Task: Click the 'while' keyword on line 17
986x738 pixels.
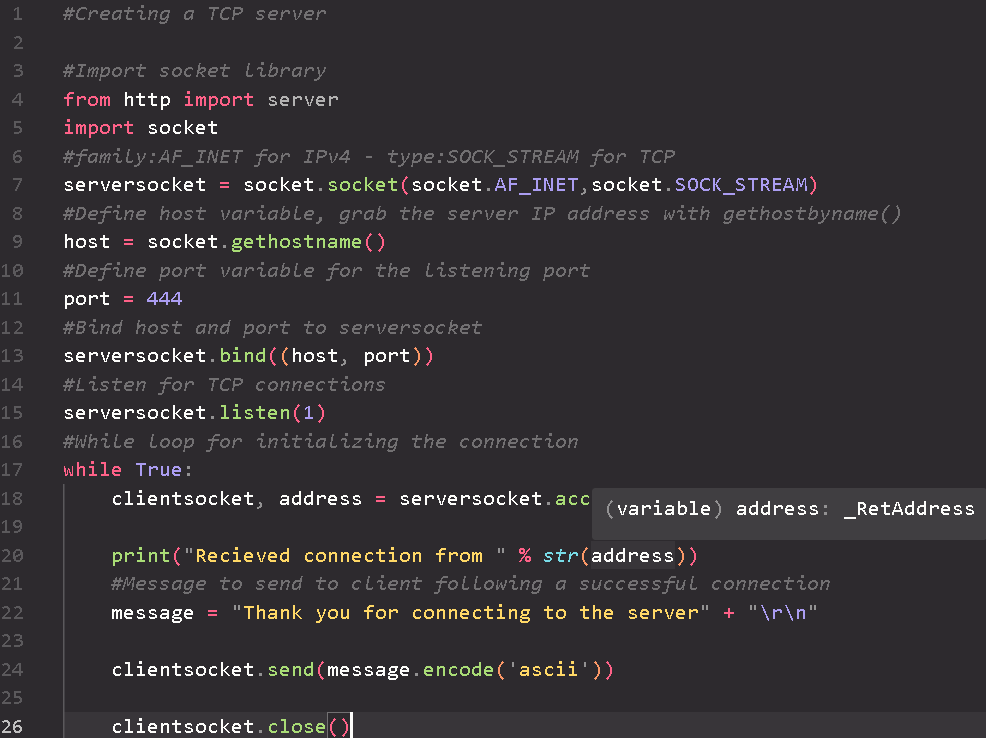Action: click(x=92, y=470)
